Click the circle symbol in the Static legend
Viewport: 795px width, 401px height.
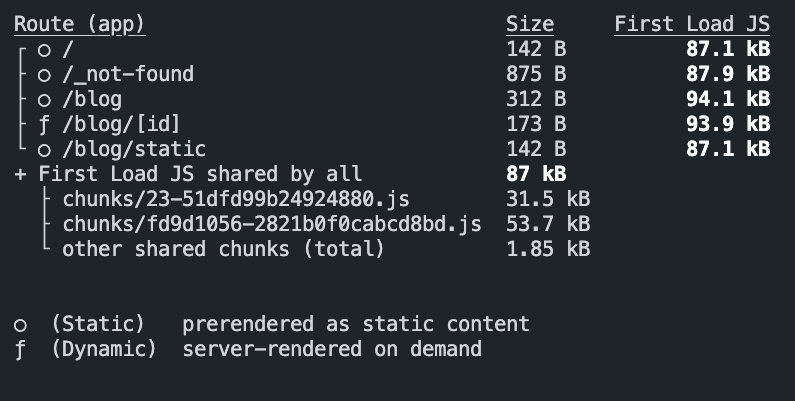20,325
